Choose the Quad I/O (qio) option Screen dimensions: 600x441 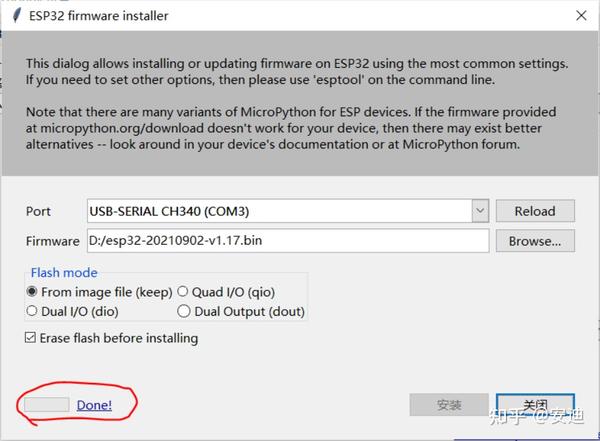183,292
